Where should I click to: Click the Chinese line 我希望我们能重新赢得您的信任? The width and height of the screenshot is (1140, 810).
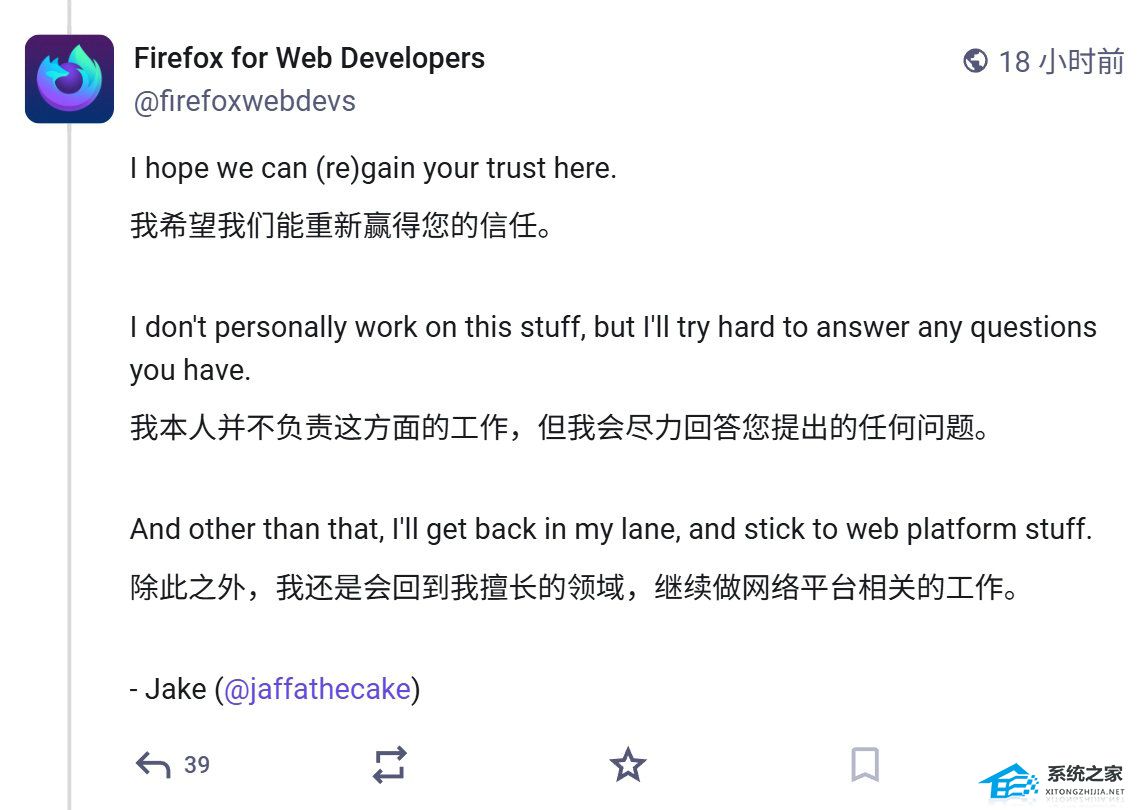[x=341, y=226]
